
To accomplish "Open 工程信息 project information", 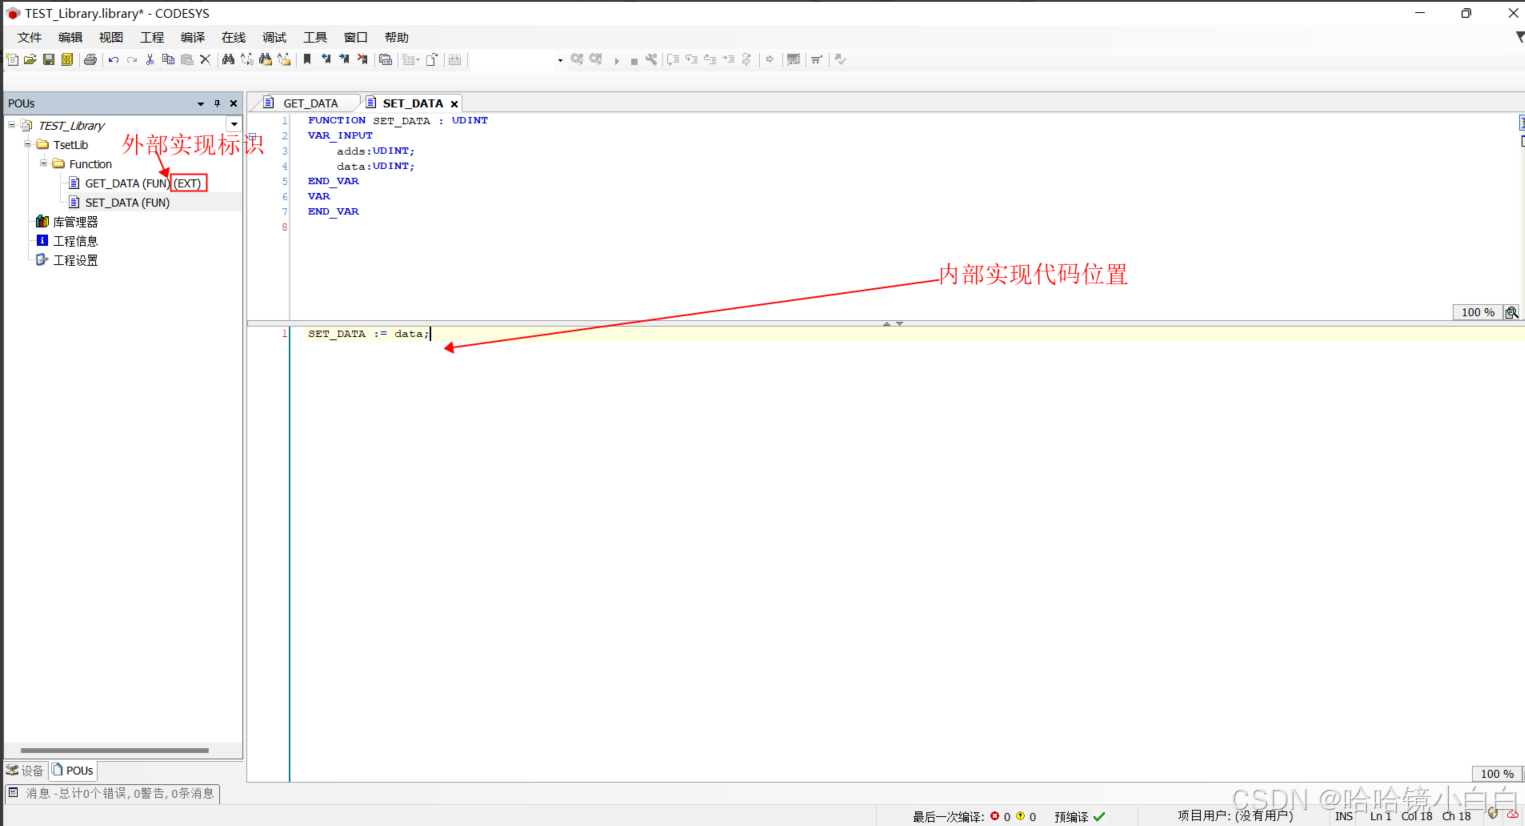I will pyautogui.click(x=75, y=240).
